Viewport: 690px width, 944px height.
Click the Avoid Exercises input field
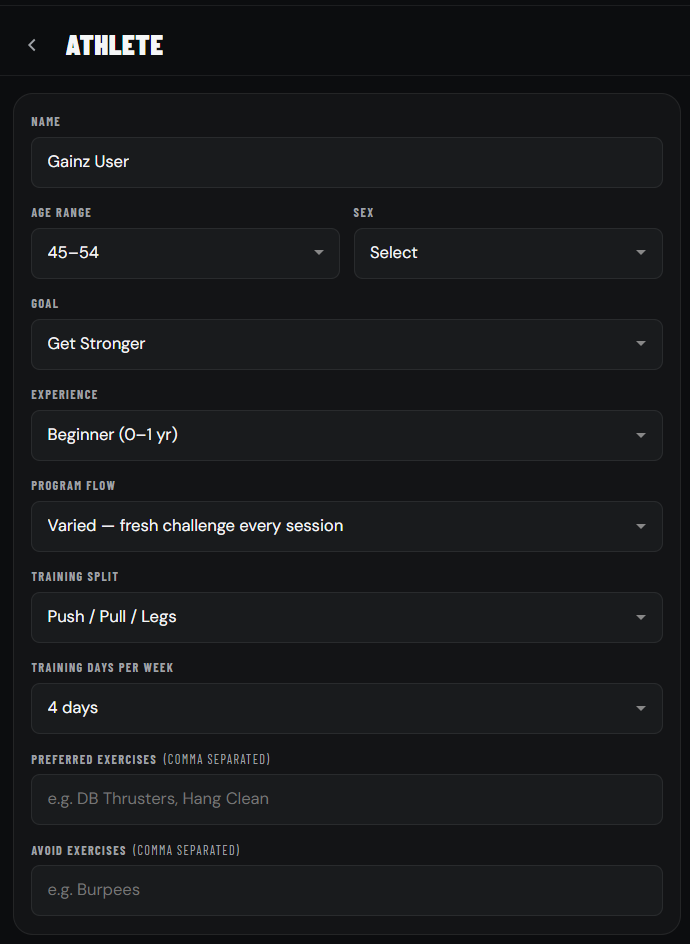click(346, 889)
